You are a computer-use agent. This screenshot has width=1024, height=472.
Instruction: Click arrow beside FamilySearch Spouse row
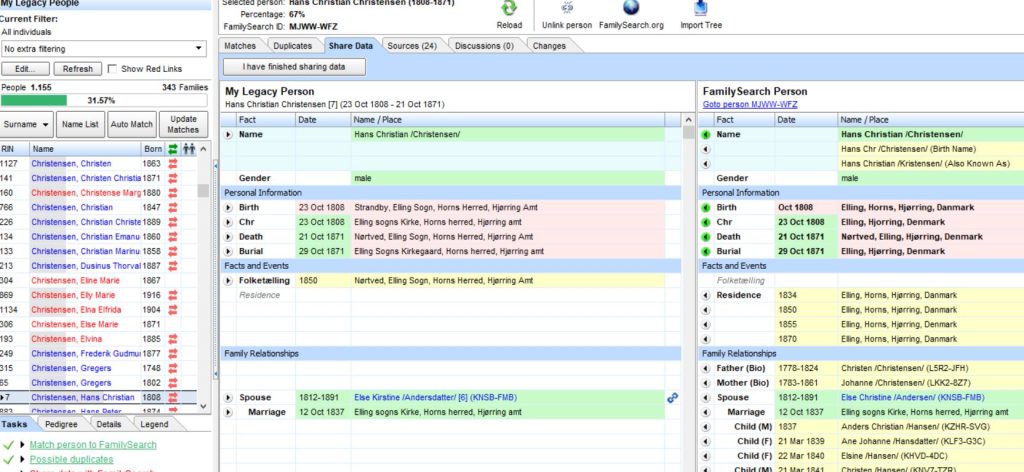[706, 397]
